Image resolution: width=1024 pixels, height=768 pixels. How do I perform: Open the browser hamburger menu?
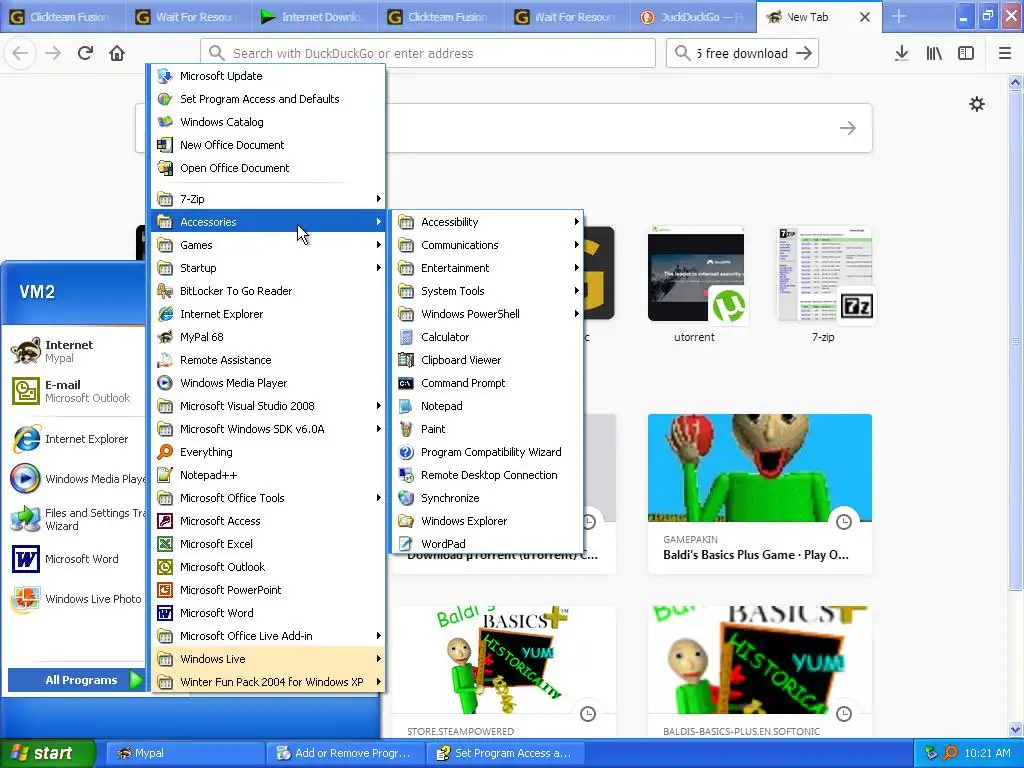(x=1004, y=53)
